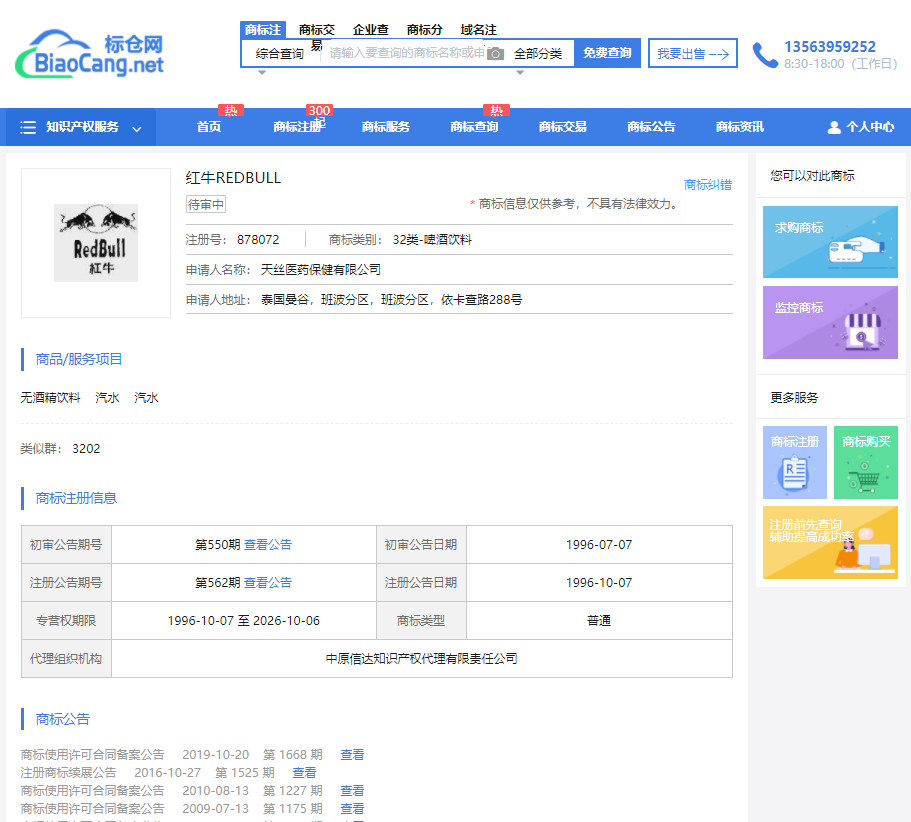This screenshot has width=911, height=822.
Task: Click the 商品/服务项目 section heading
Action: [78, 359]
